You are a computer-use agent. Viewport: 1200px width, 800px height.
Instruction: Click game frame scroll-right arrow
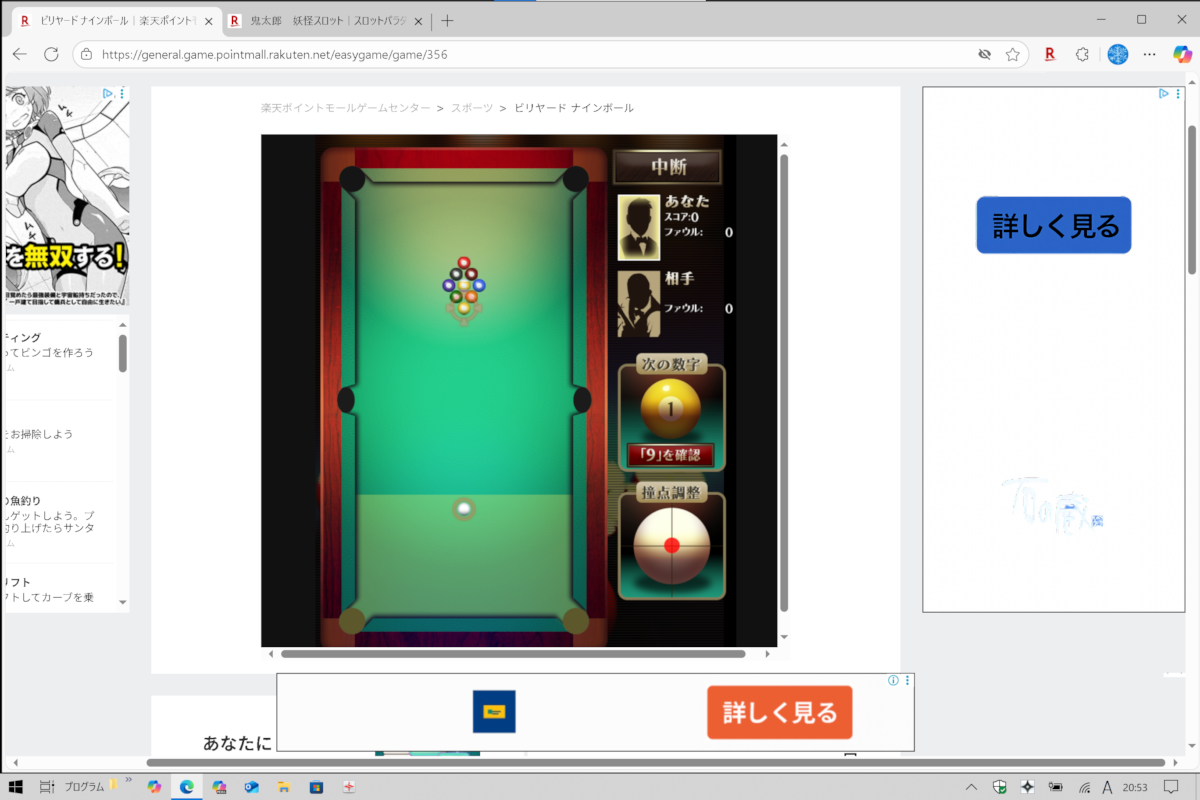pyautogui.click(x=768, y=654)
